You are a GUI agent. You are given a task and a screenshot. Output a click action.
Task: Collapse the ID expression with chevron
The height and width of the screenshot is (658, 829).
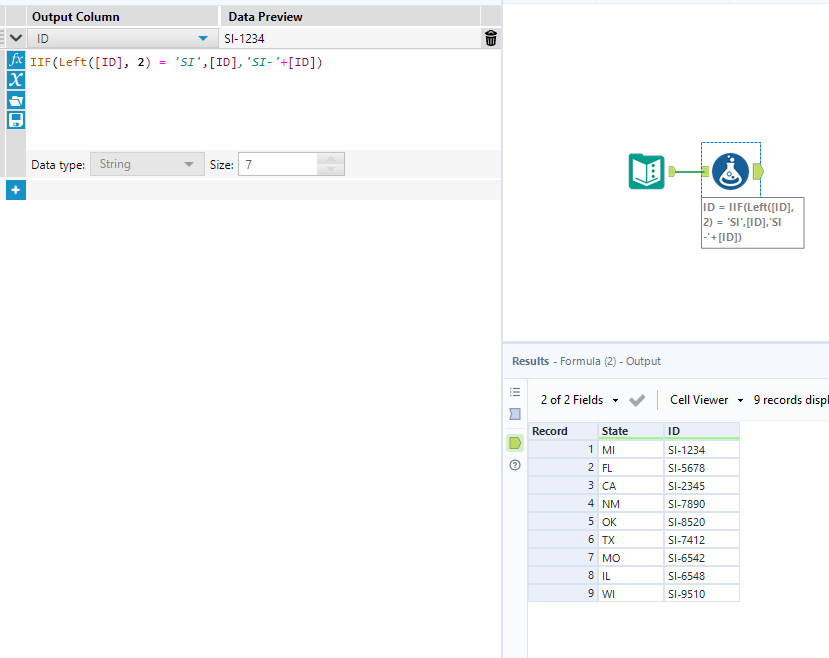pos(16,38)
